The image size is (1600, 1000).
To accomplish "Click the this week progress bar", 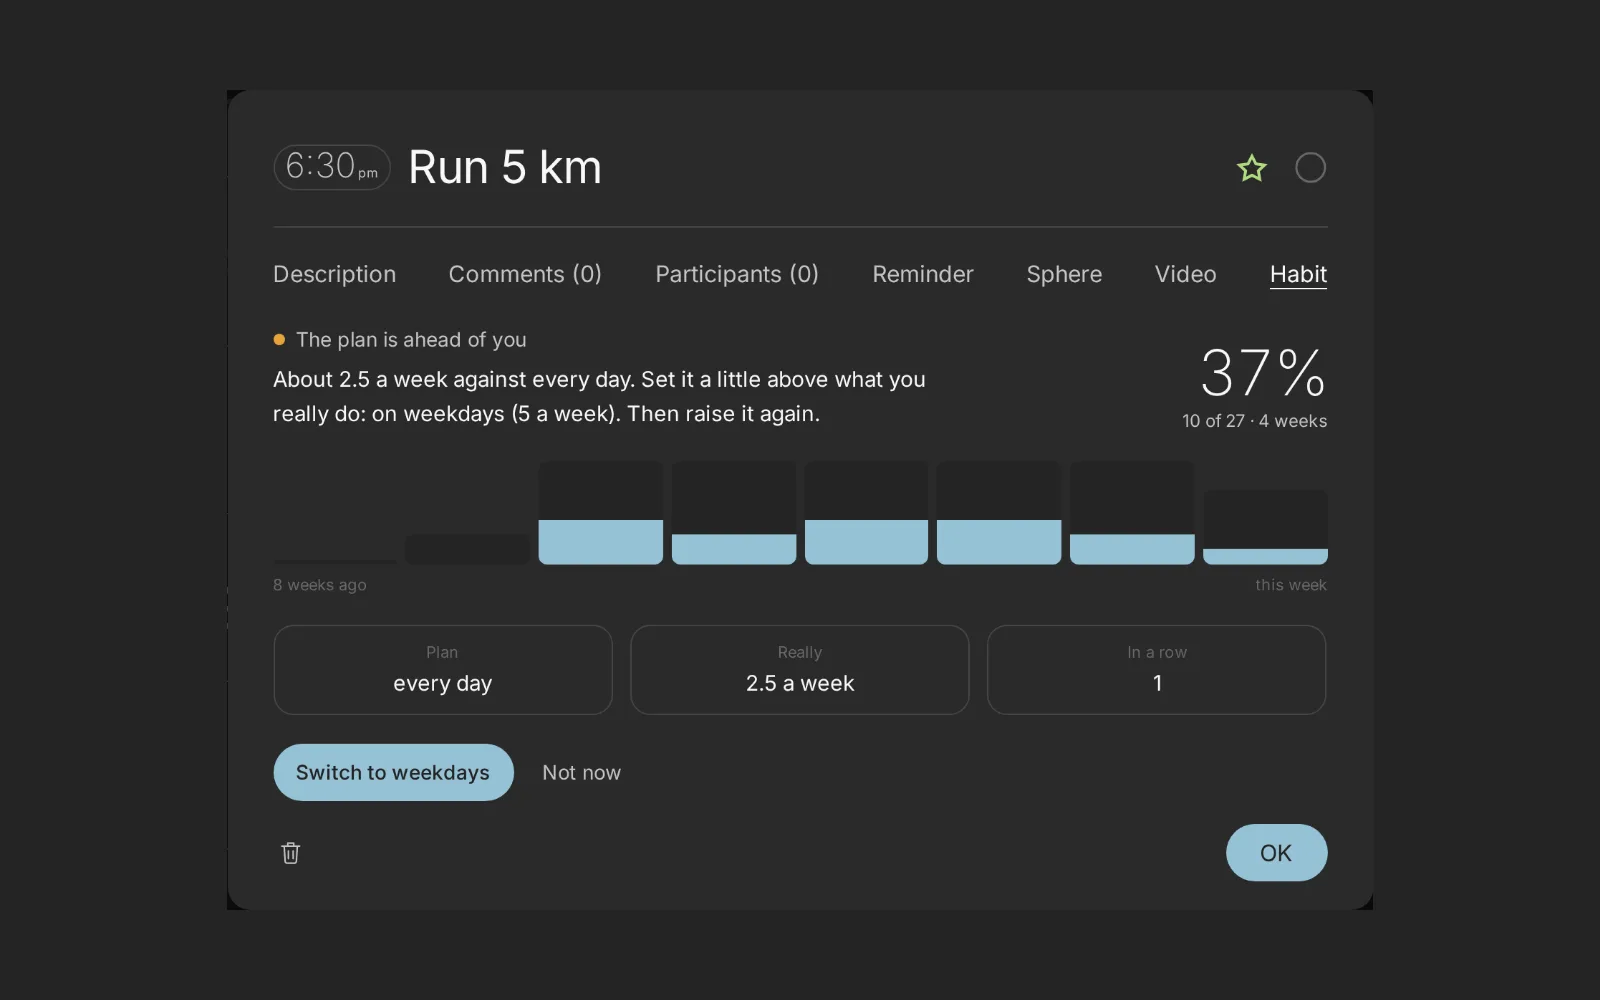I will [x=1265, y=527].
